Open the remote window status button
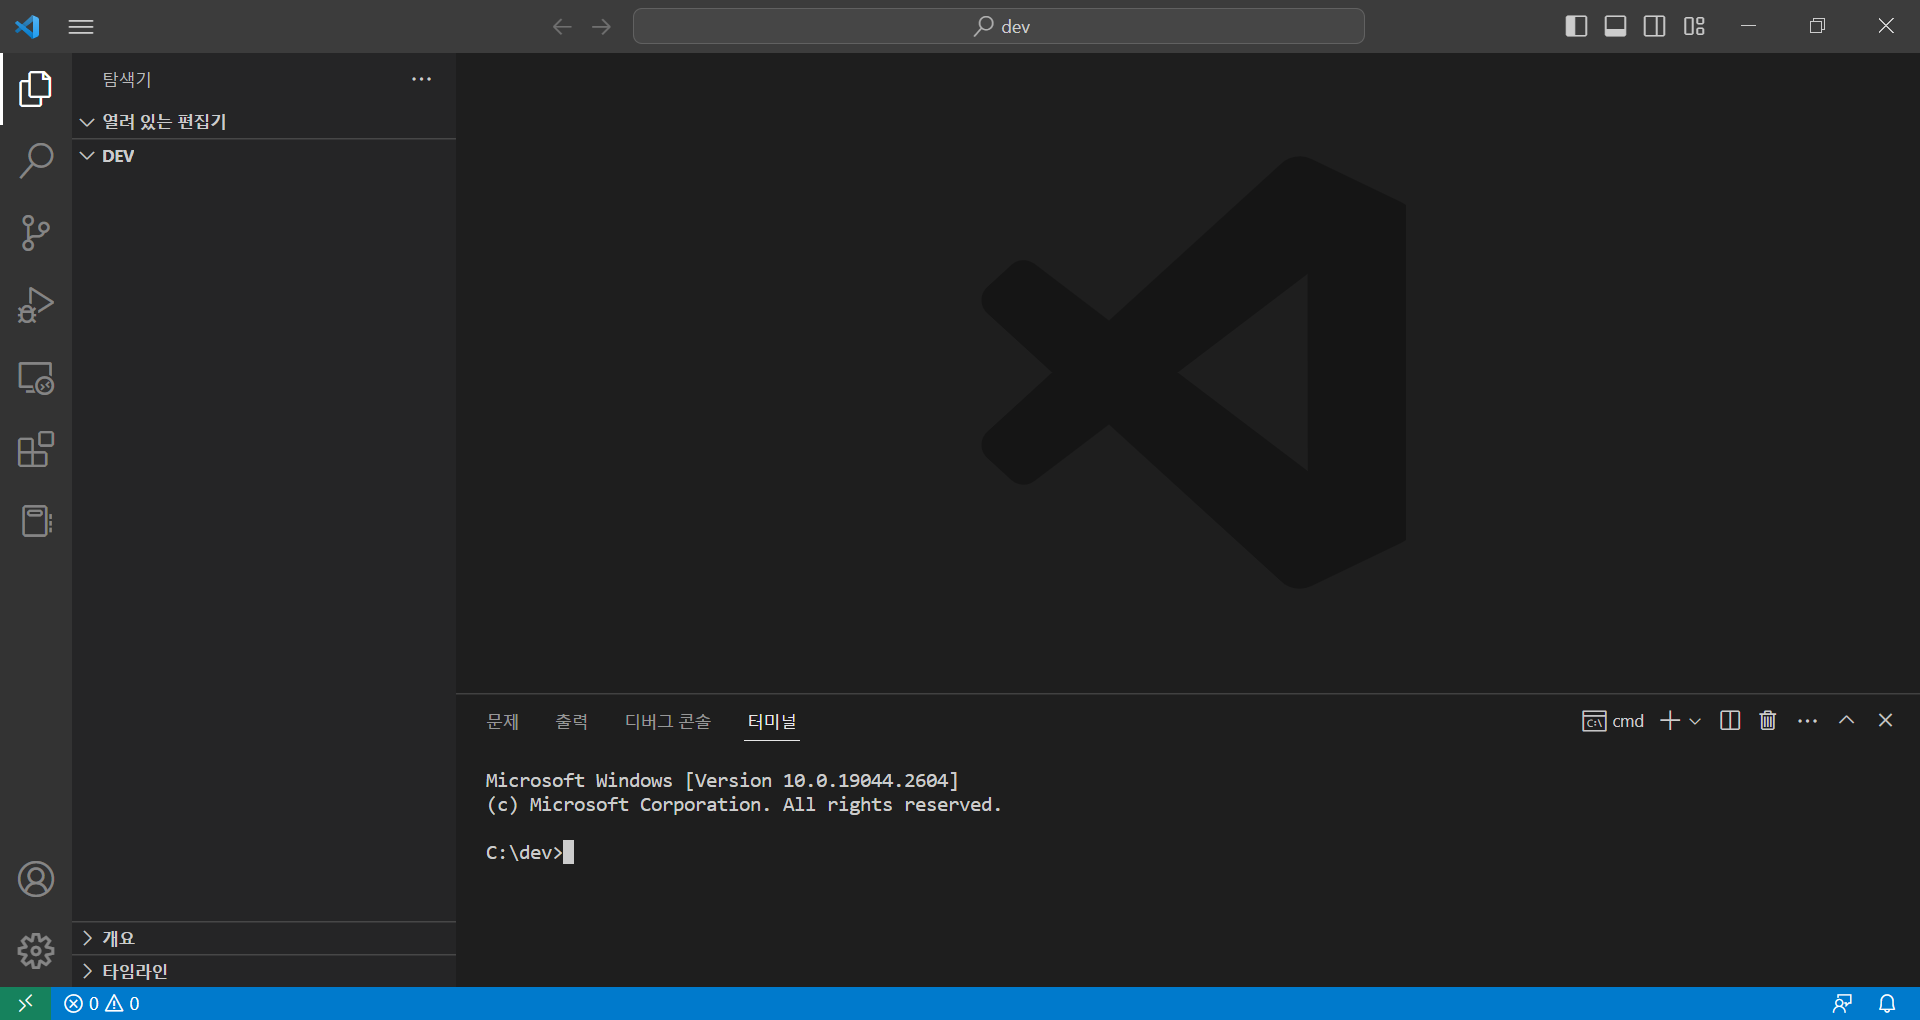 26,1003
